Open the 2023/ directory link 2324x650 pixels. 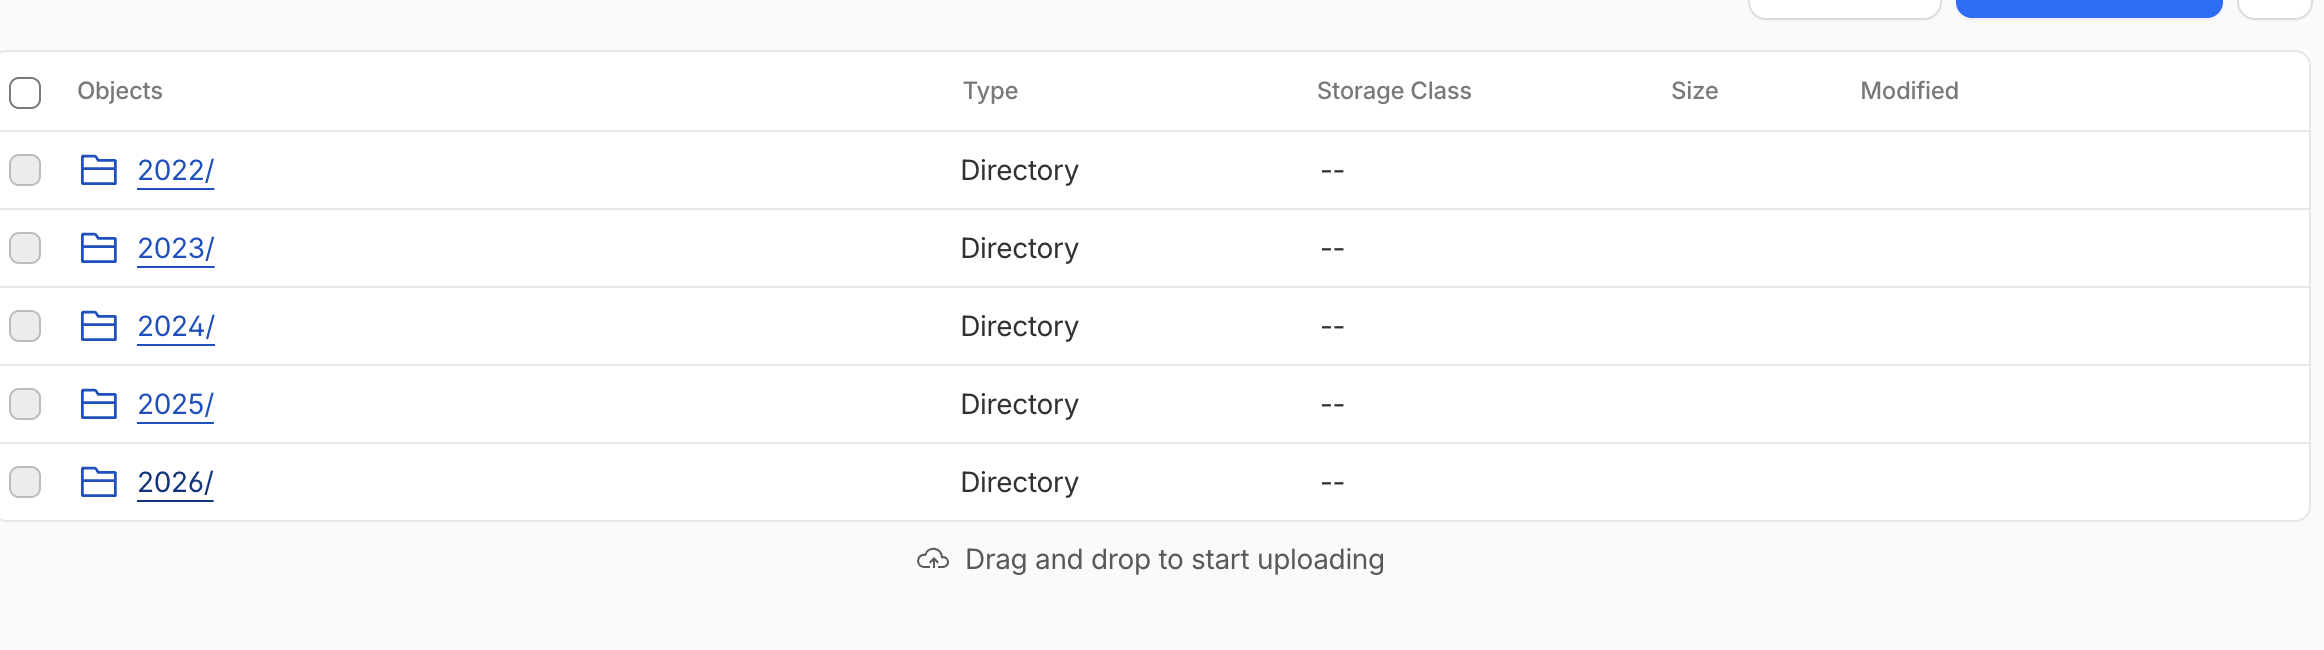175,248
